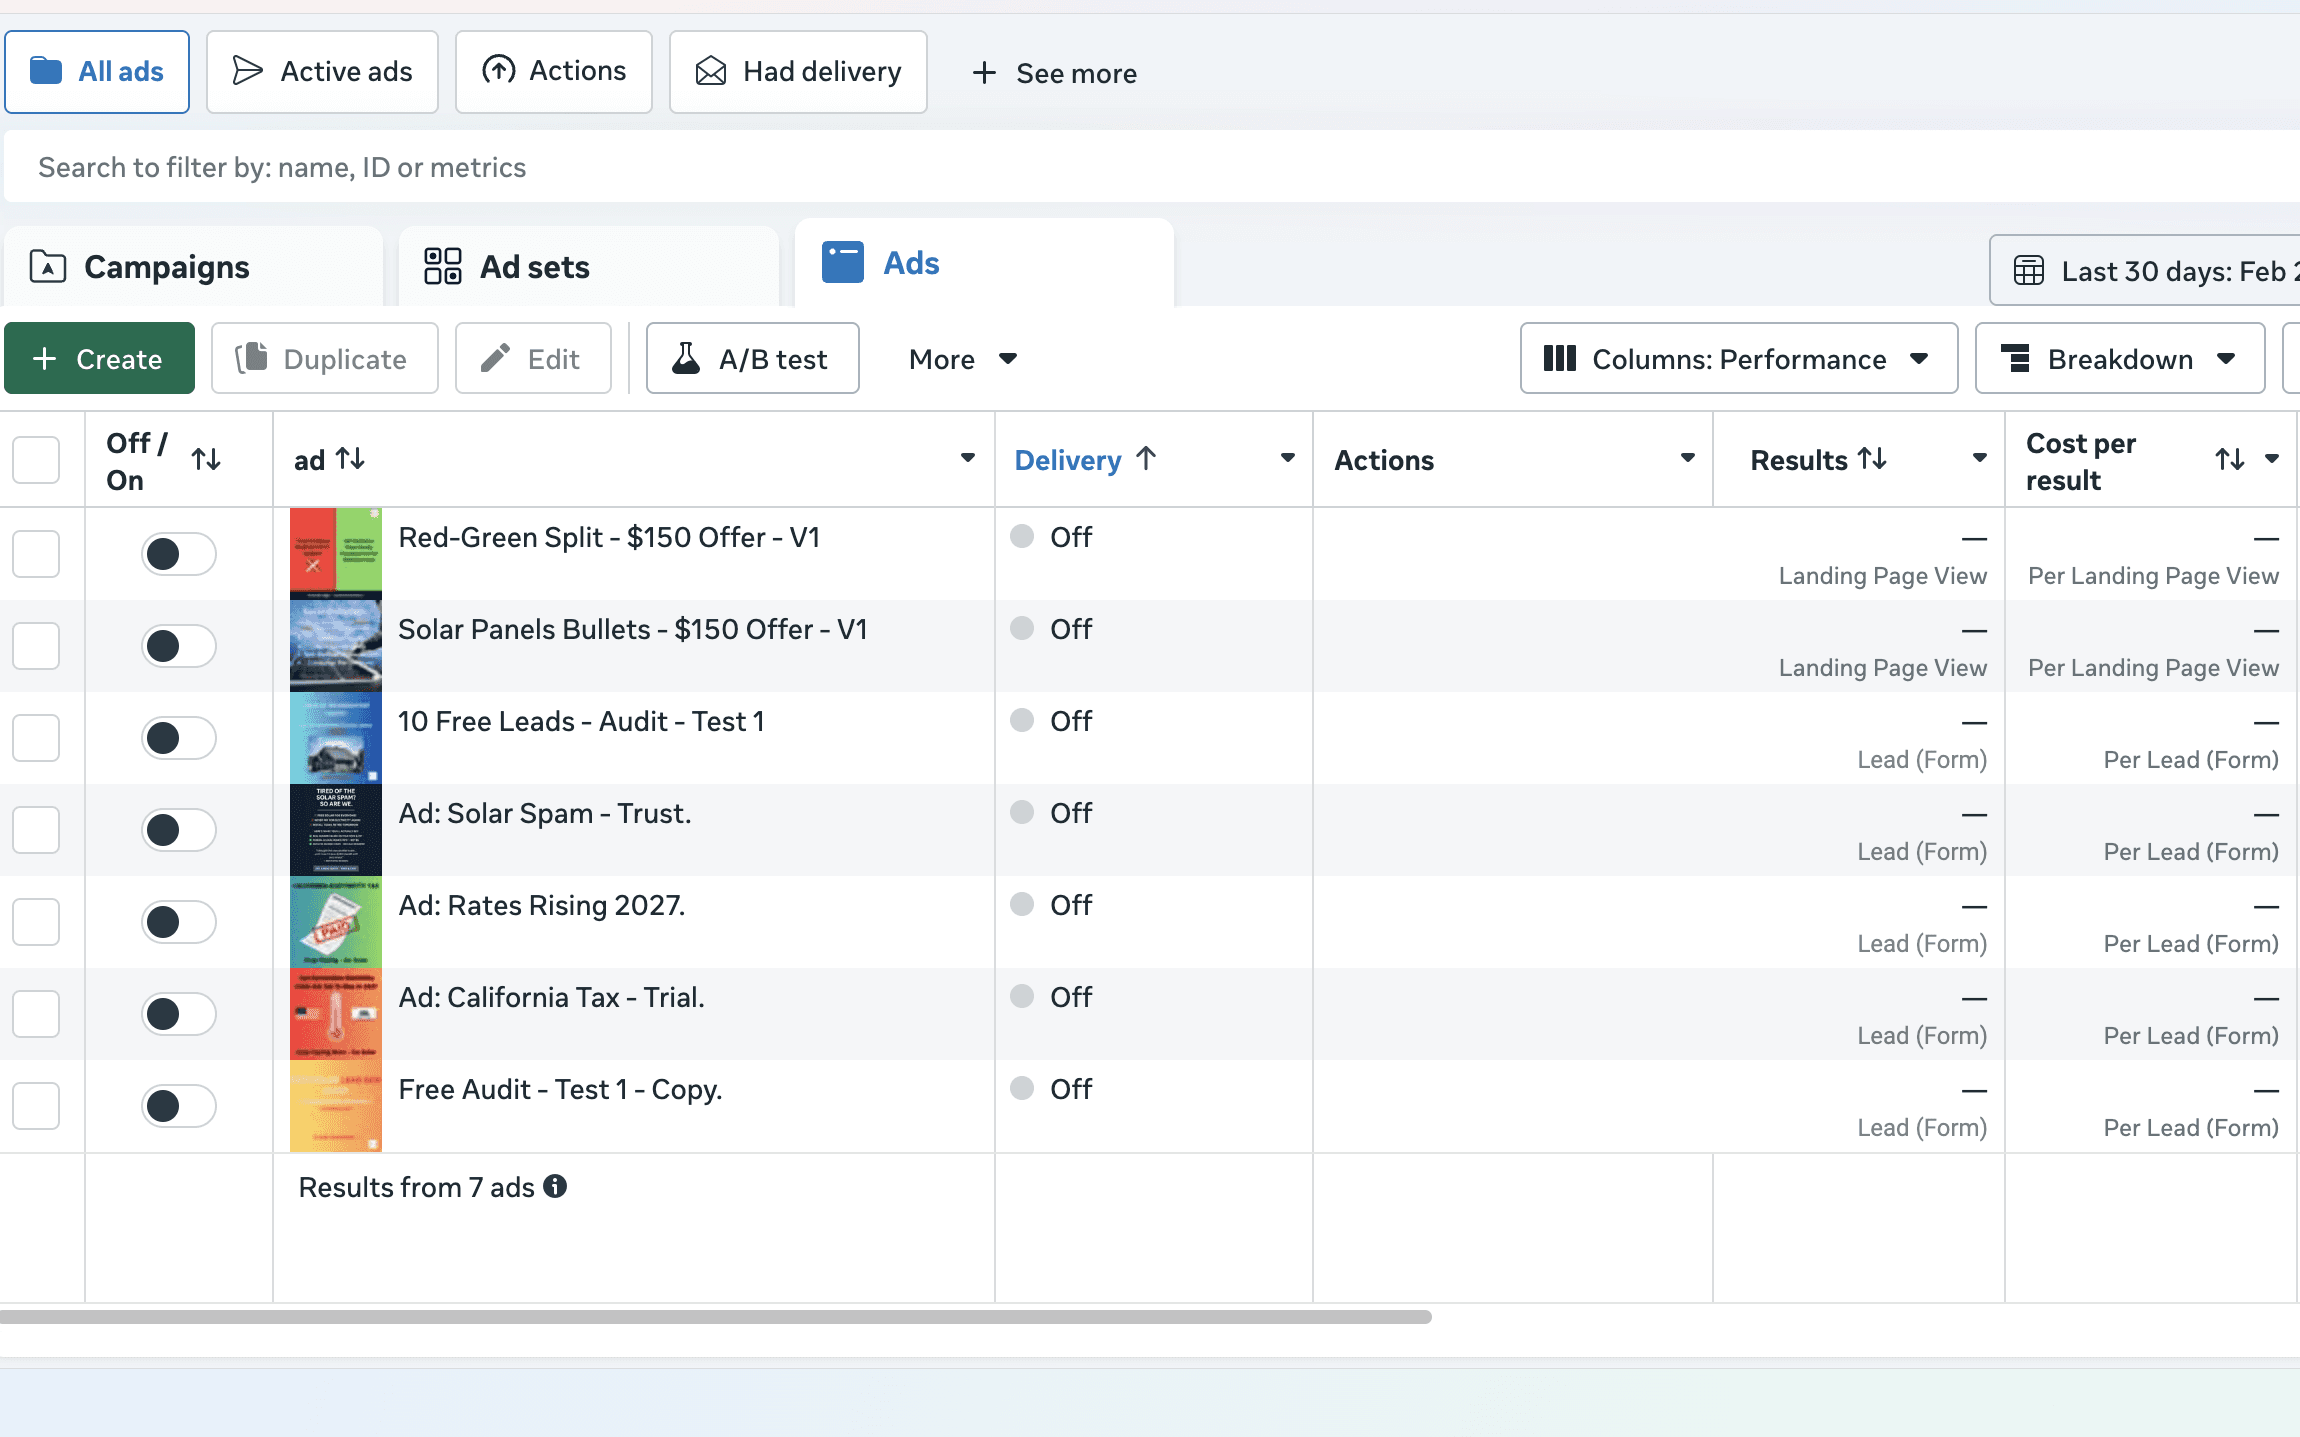Expand the Breakdown dropdown

pyautogui.click(x=2119, y=359)
